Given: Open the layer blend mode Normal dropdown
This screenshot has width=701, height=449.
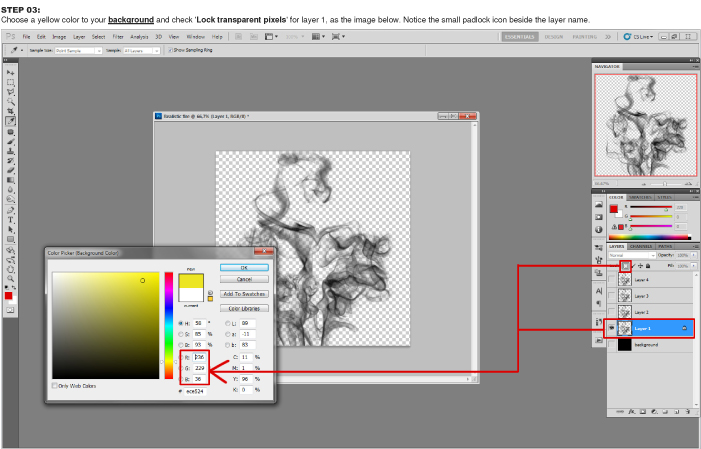Looking at the screenshot, I should pos(632,255).
